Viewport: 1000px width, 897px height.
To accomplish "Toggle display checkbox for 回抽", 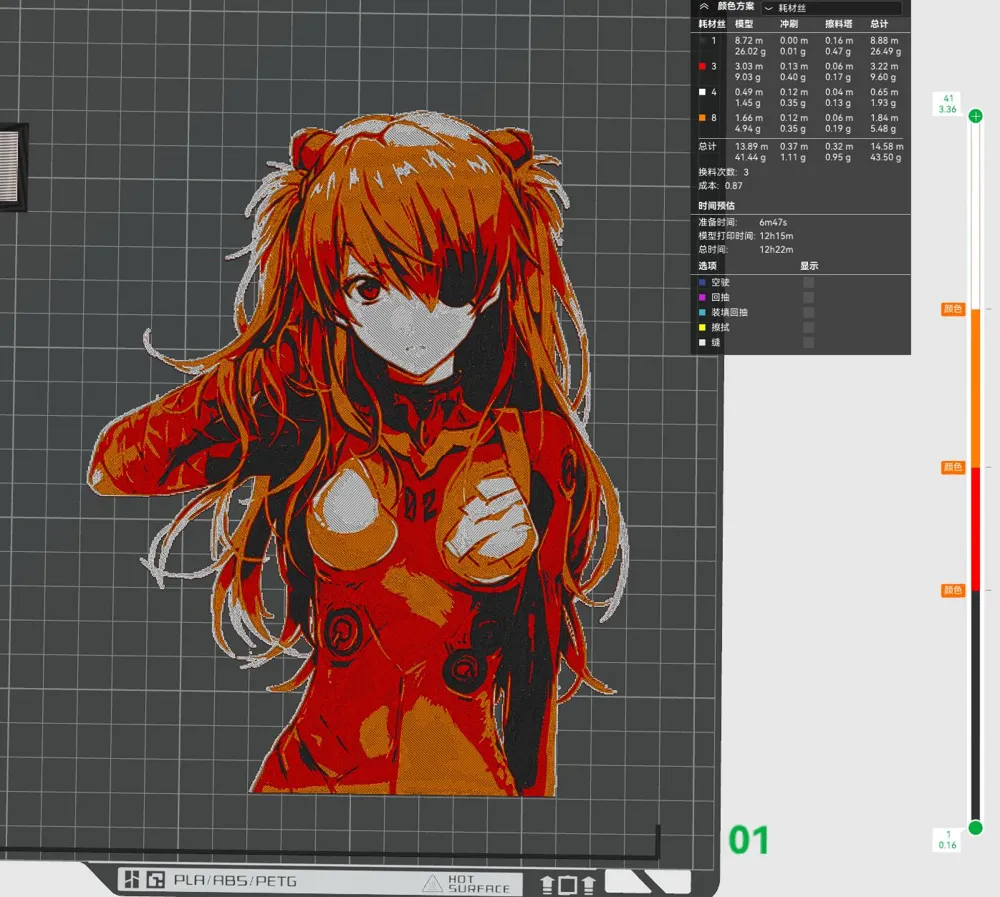I will (808, 297).
